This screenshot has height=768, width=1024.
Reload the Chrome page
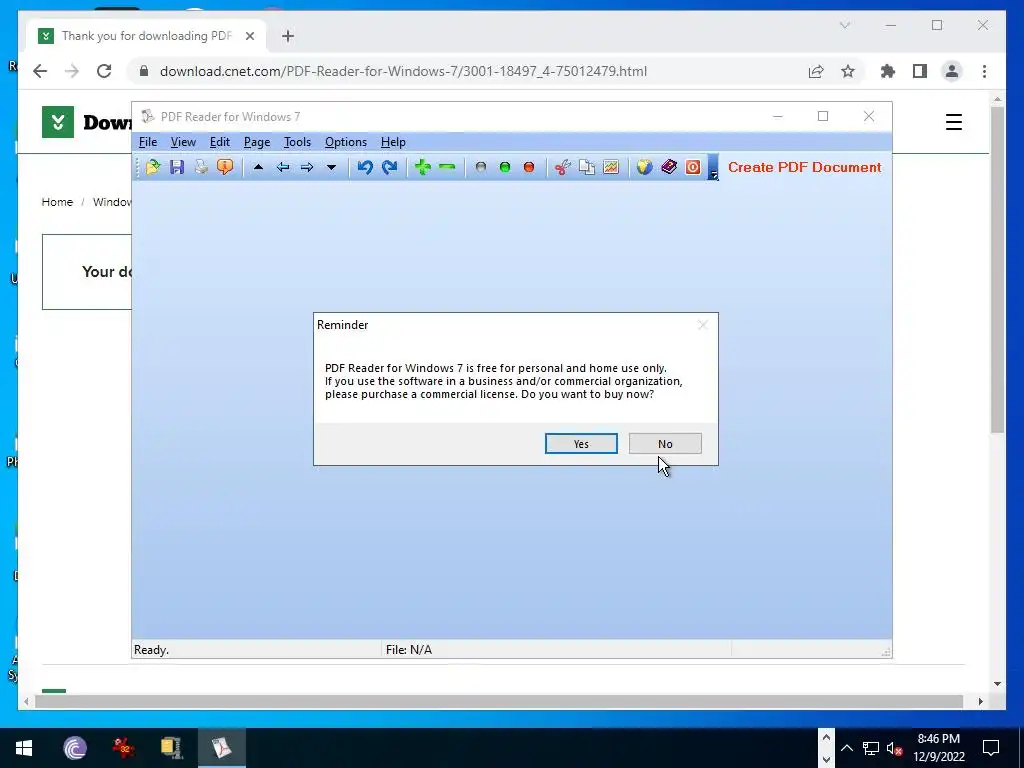click(x=104, y=71)
